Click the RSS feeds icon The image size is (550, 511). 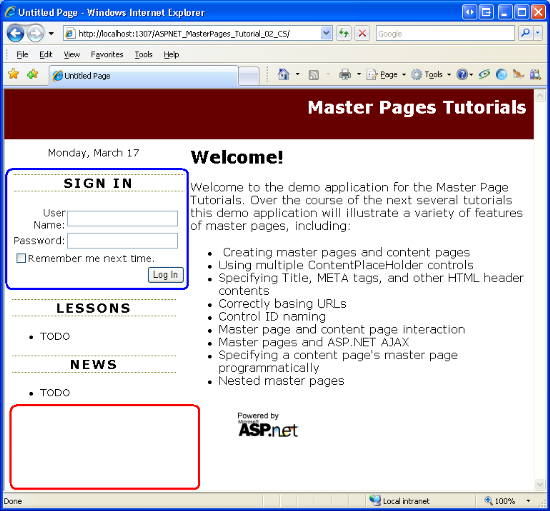[314, 75]
